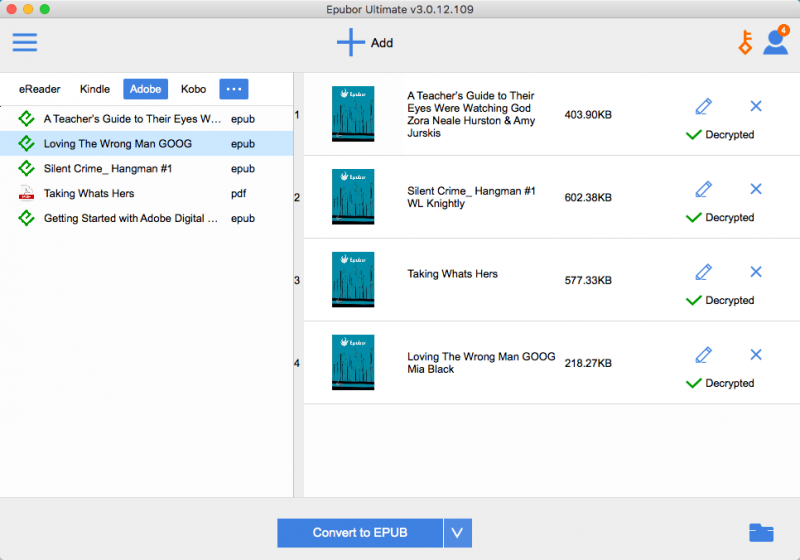The image size is (800, 560).
Task: Show more devices with ellipsis button
Action: tap(234, 89)
